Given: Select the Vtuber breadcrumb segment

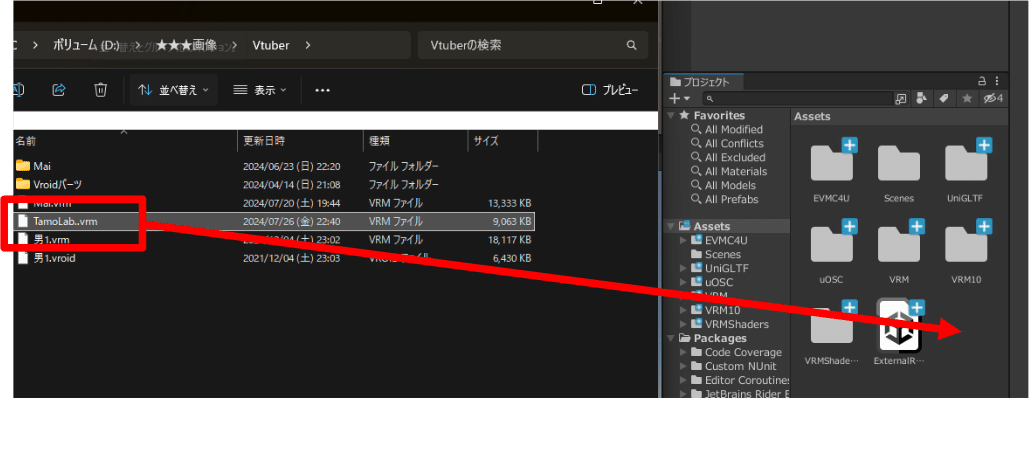Looking at the screenshot, I should [x=271, y=45].
